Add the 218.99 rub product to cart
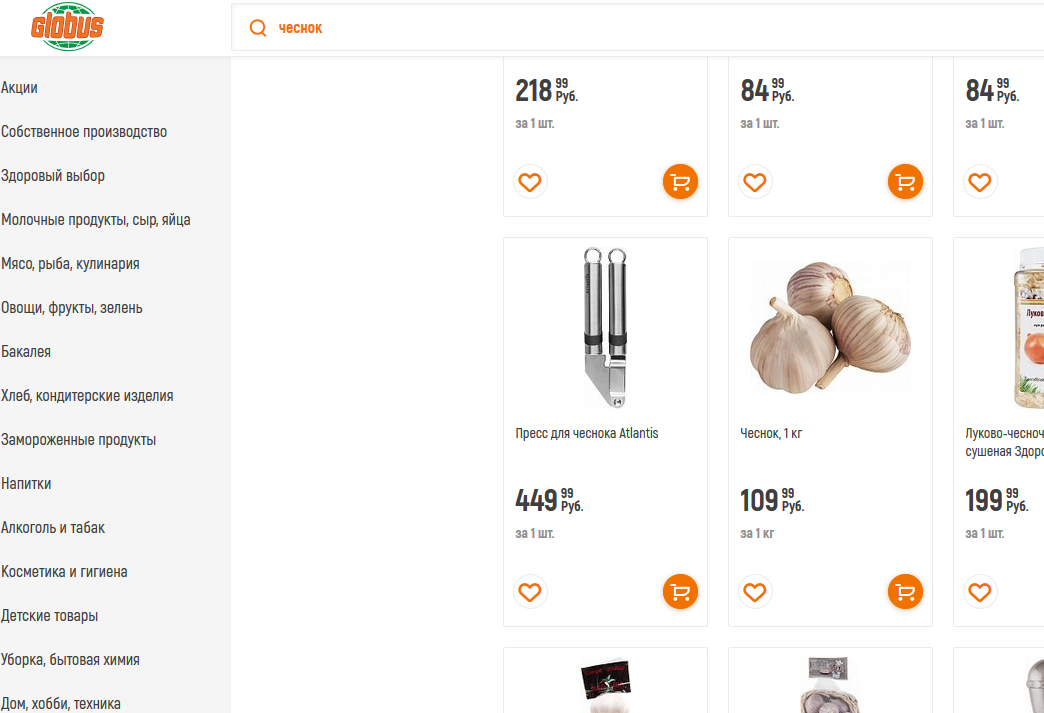The height and width of the screenshot is (713, 1044). click(x=680, y=181)
